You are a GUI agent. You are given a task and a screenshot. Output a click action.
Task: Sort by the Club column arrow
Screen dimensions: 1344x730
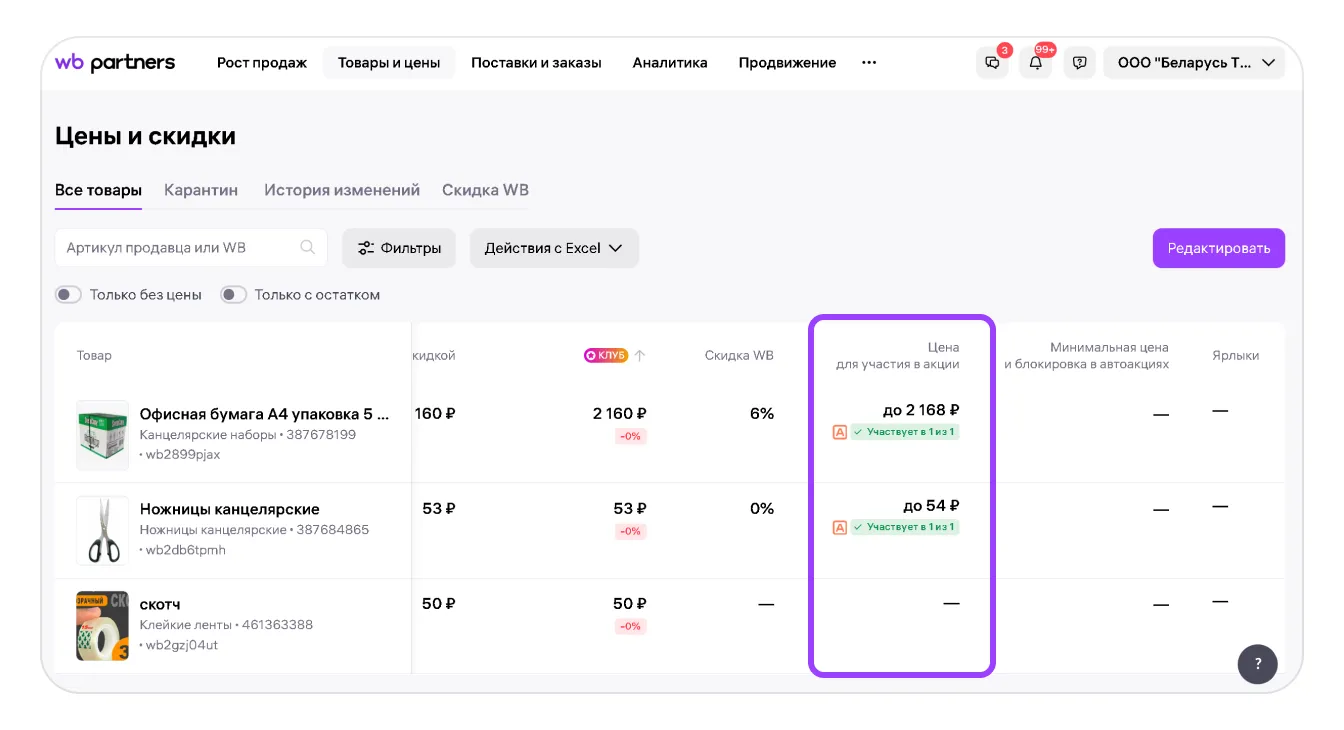640,355
